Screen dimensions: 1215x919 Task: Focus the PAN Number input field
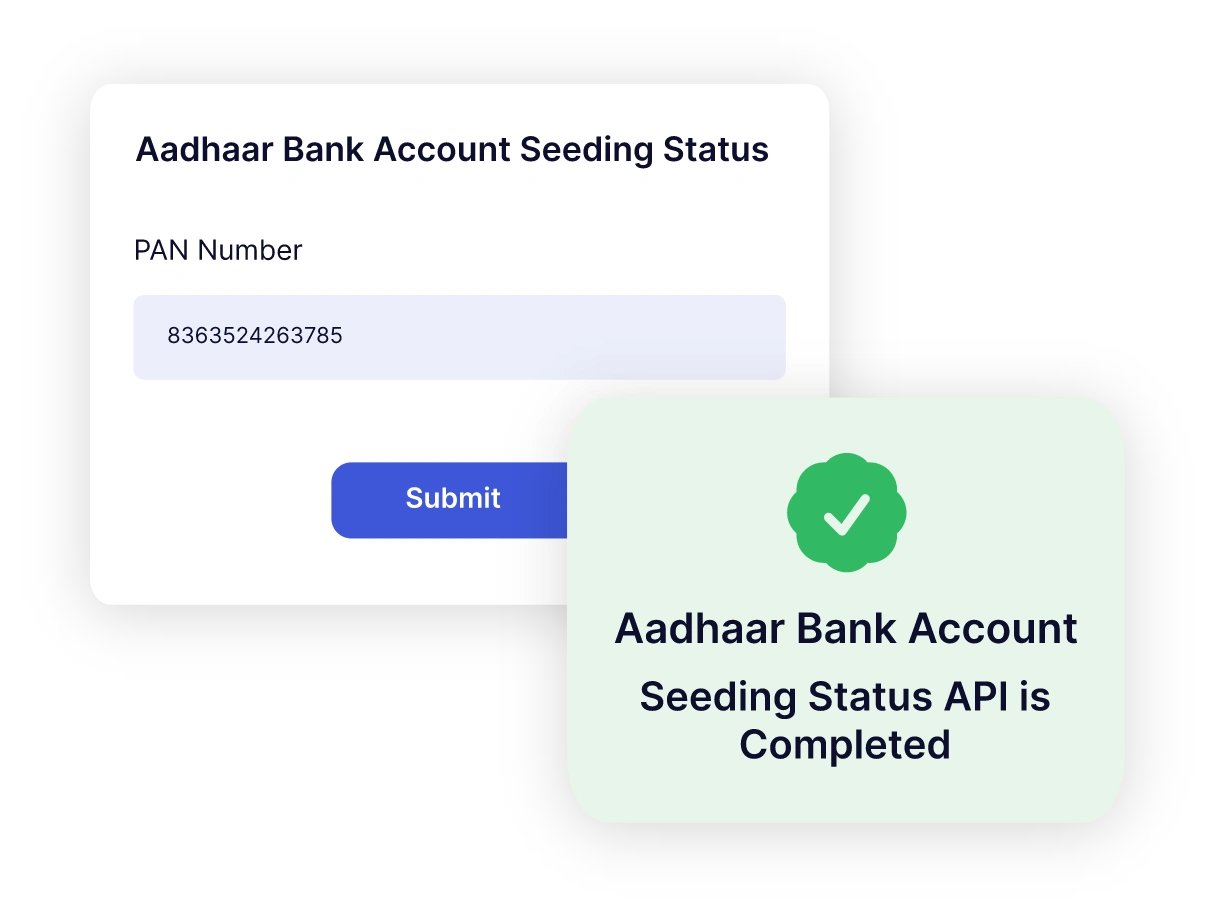pyautogui.click(x=459, y=337)
